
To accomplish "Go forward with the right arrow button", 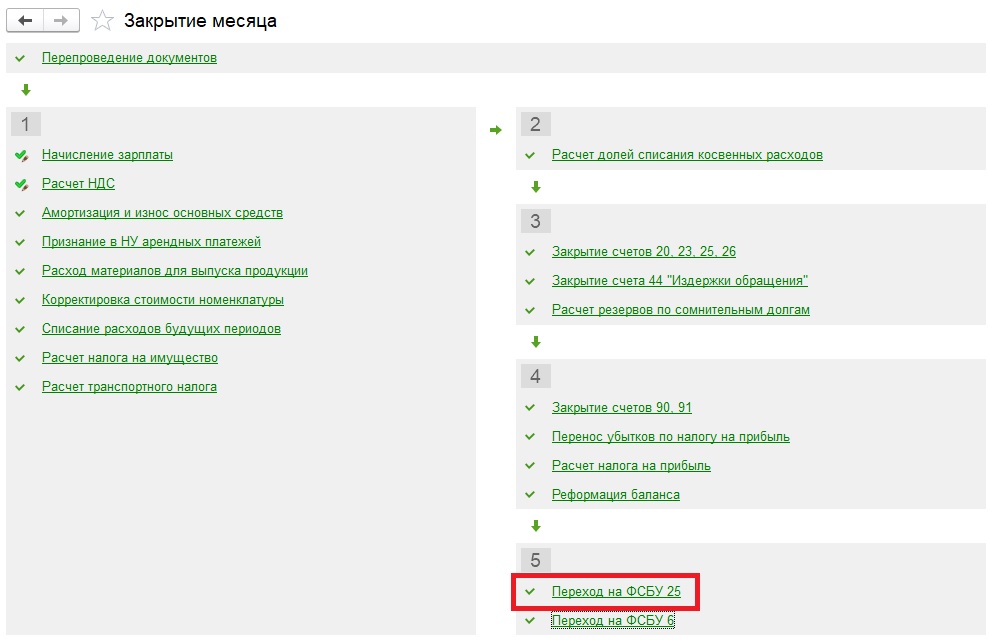I will pyautogui.click(x=61, y=20).
